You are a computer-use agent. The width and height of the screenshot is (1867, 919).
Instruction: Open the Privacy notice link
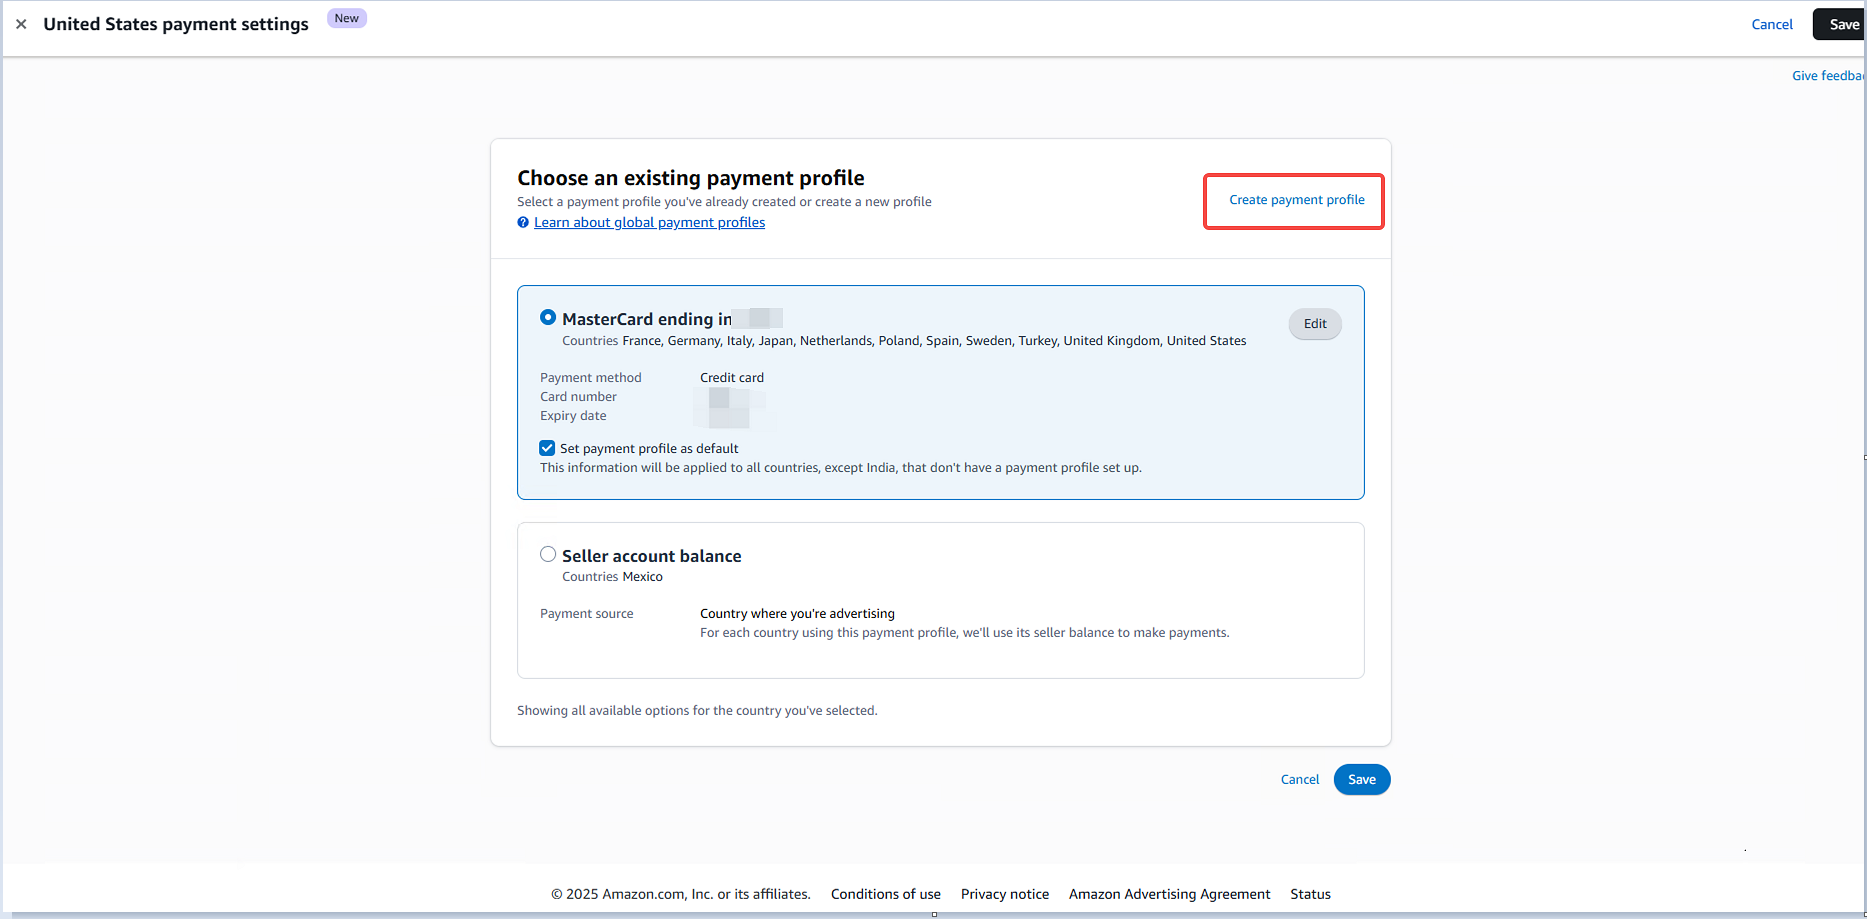click(1004, 894)
